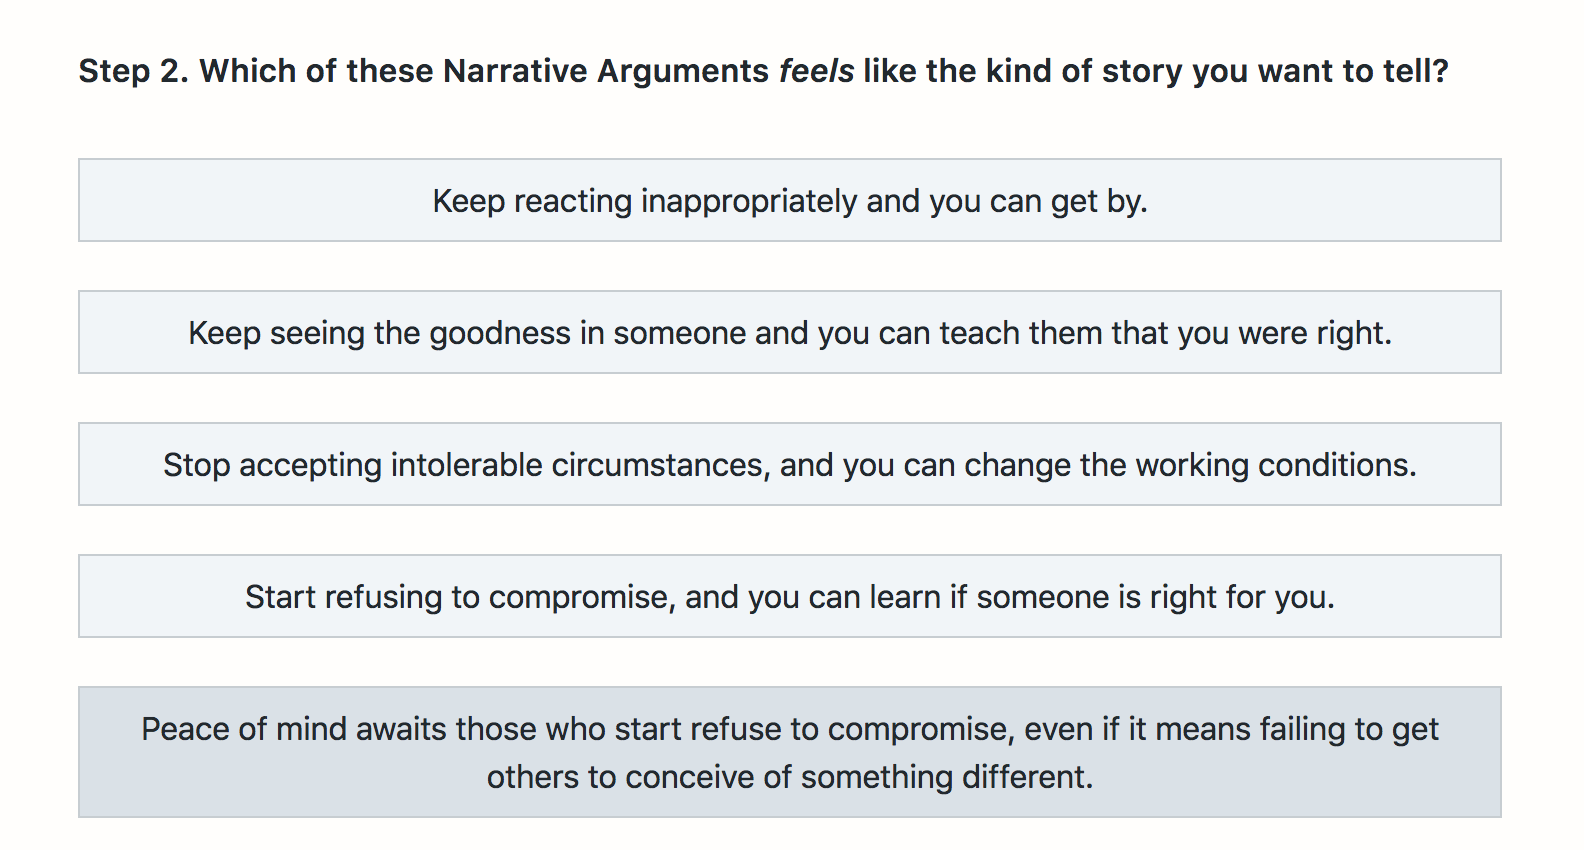The width and height of the screenshot is (1584, 850).
Task: Choose the argument starting with "Start refusing"
Action: (790, 596)
